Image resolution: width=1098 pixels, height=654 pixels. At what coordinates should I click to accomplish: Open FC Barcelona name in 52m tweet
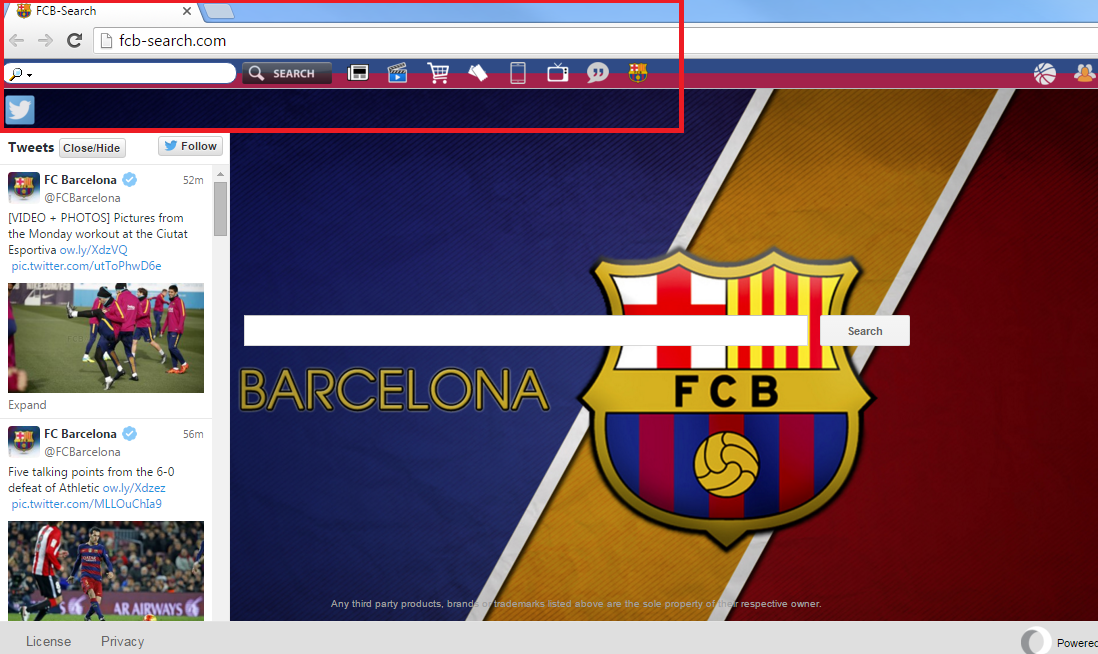[x=80, y=180]
